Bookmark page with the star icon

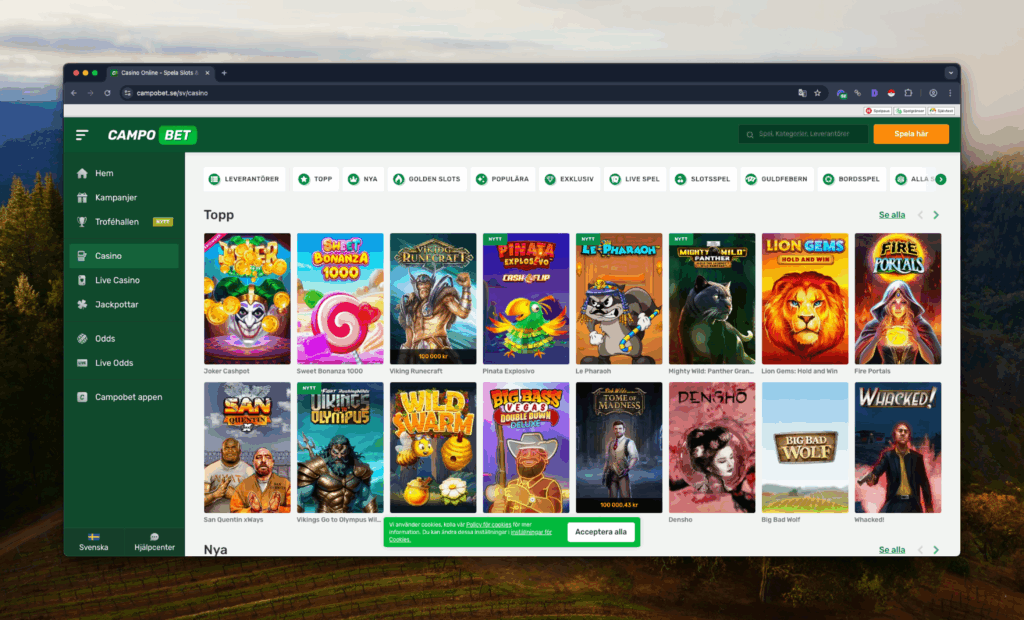click(818, 93)
